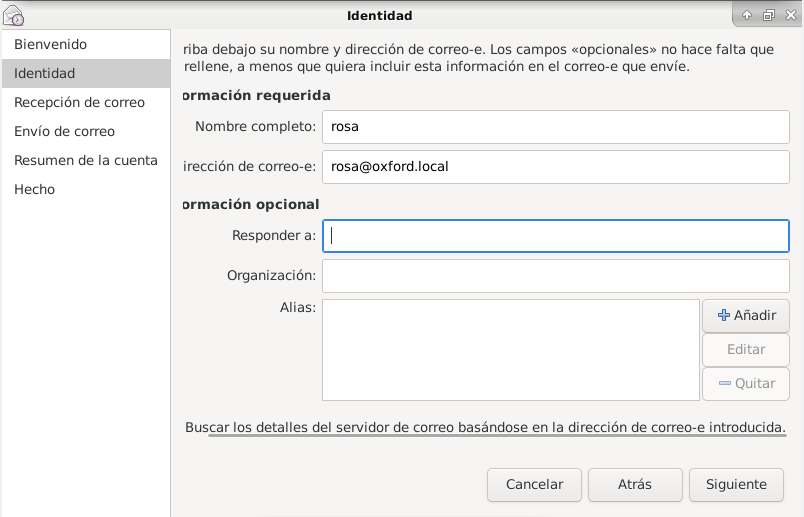The height and width of the screenshot is (517, 804).
Task: Open Envío de correo step
Action: tap(64, 131)
